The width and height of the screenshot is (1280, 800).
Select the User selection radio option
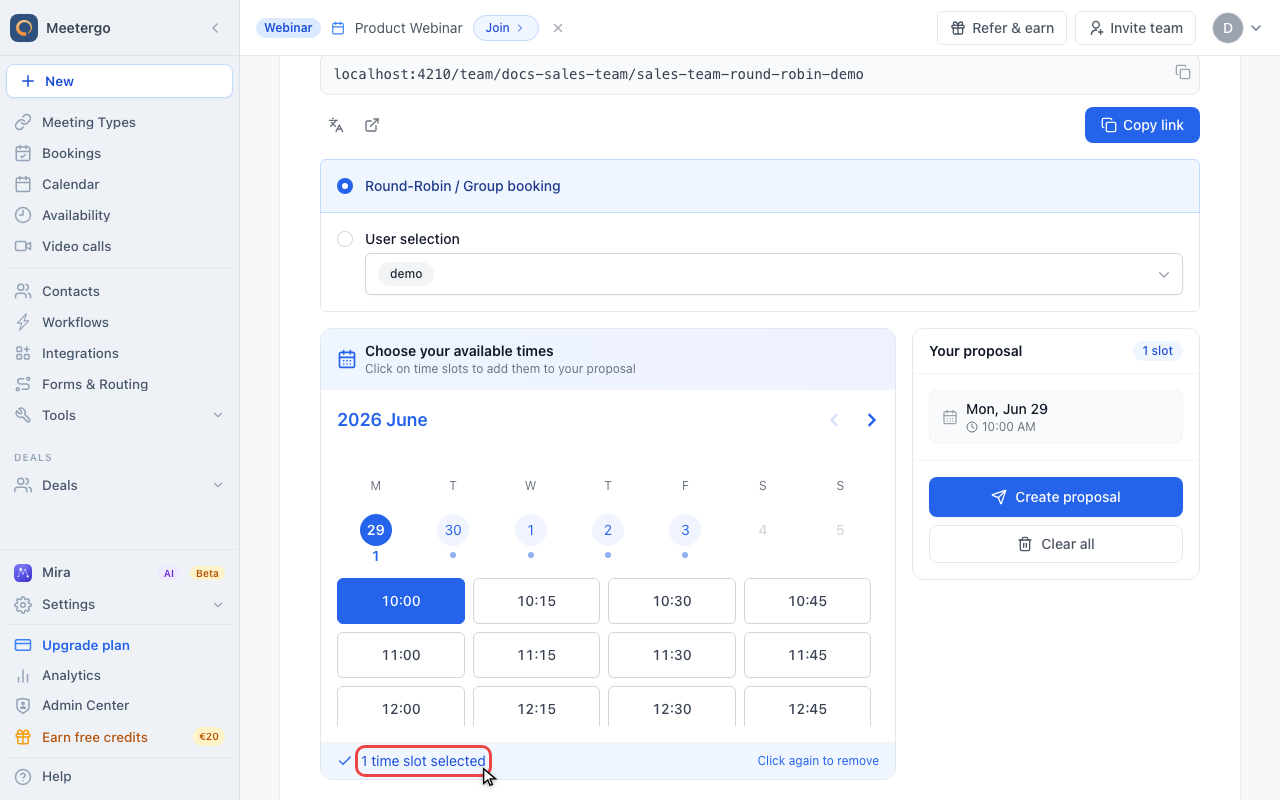(x=345, y=239)
